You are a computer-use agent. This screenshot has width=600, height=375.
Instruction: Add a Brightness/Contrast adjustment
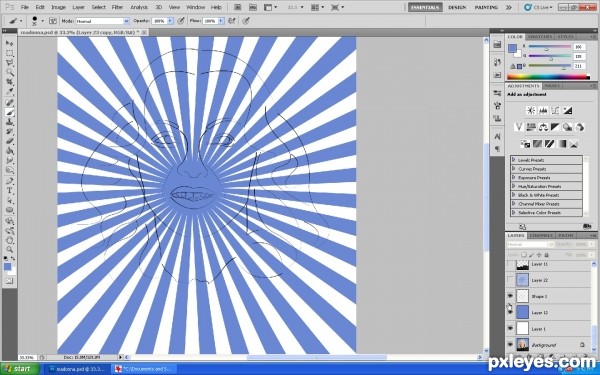[x=531, y=111]
